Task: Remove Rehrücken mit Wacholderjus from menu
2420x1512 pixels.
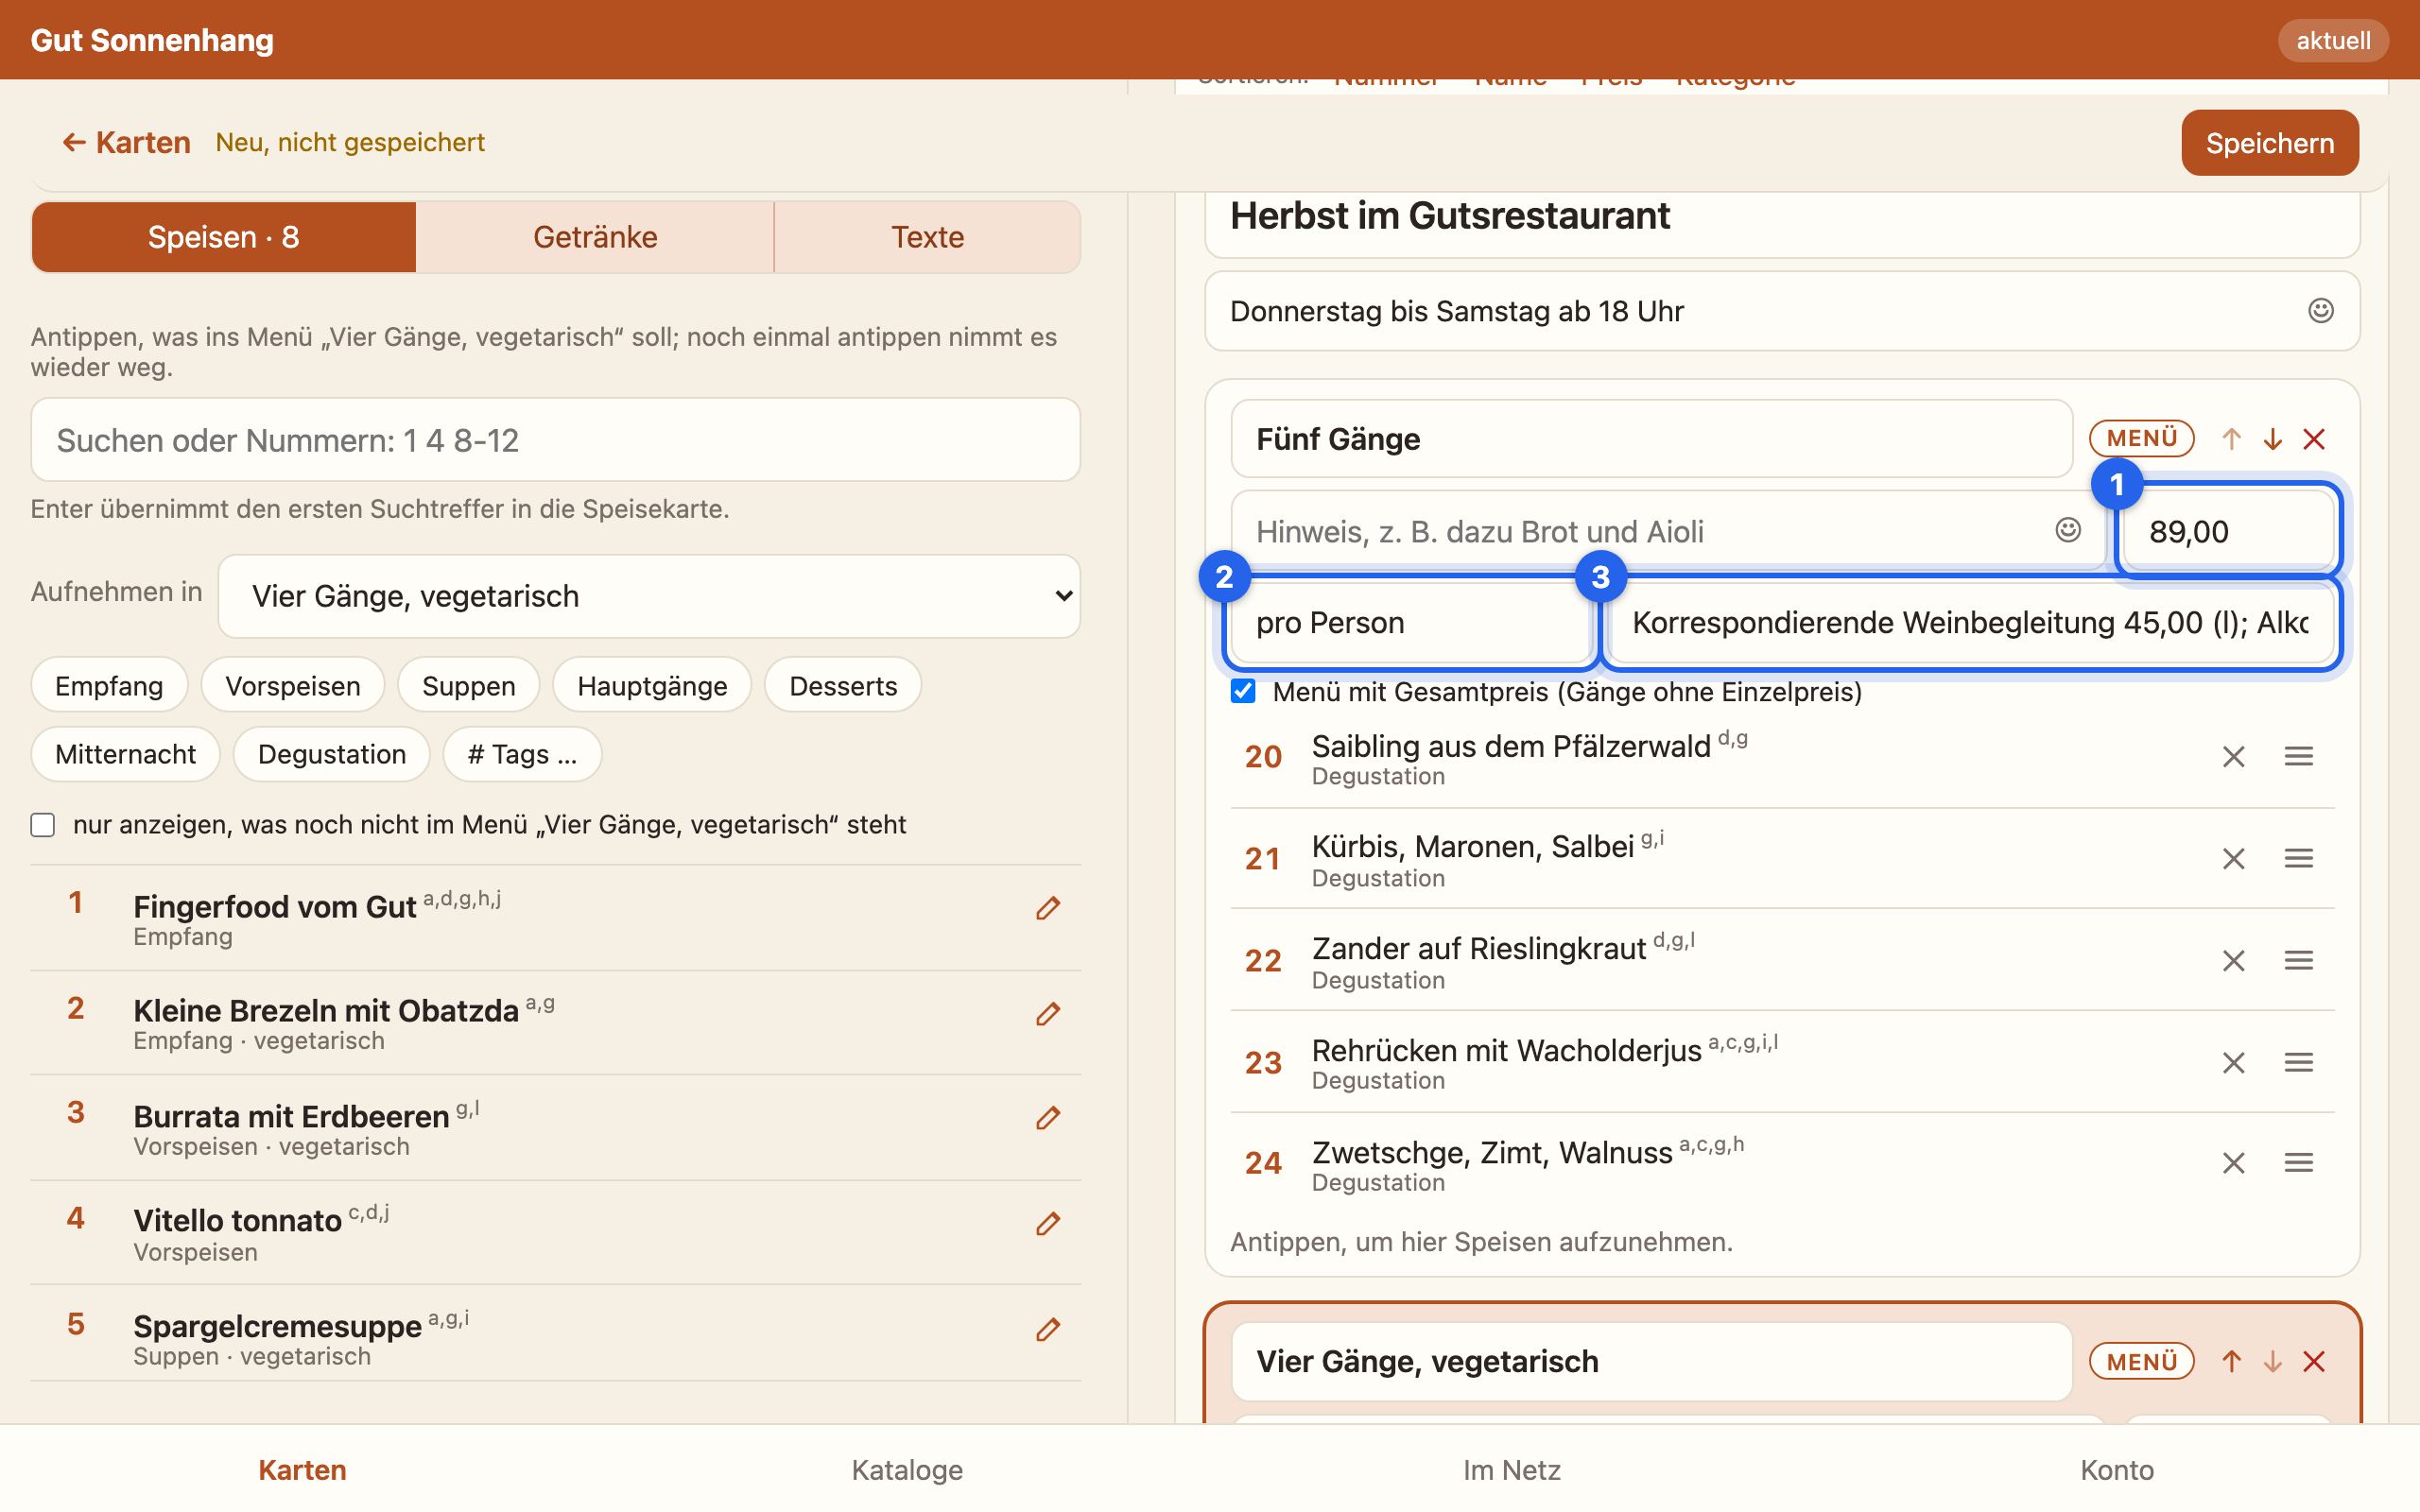Action: (2233, 1062)
